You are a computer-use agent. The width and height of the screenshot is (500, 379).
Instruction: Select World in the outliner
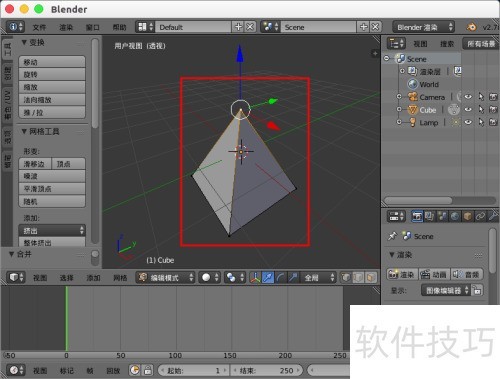pyautogui.click(x=429, y=84)
